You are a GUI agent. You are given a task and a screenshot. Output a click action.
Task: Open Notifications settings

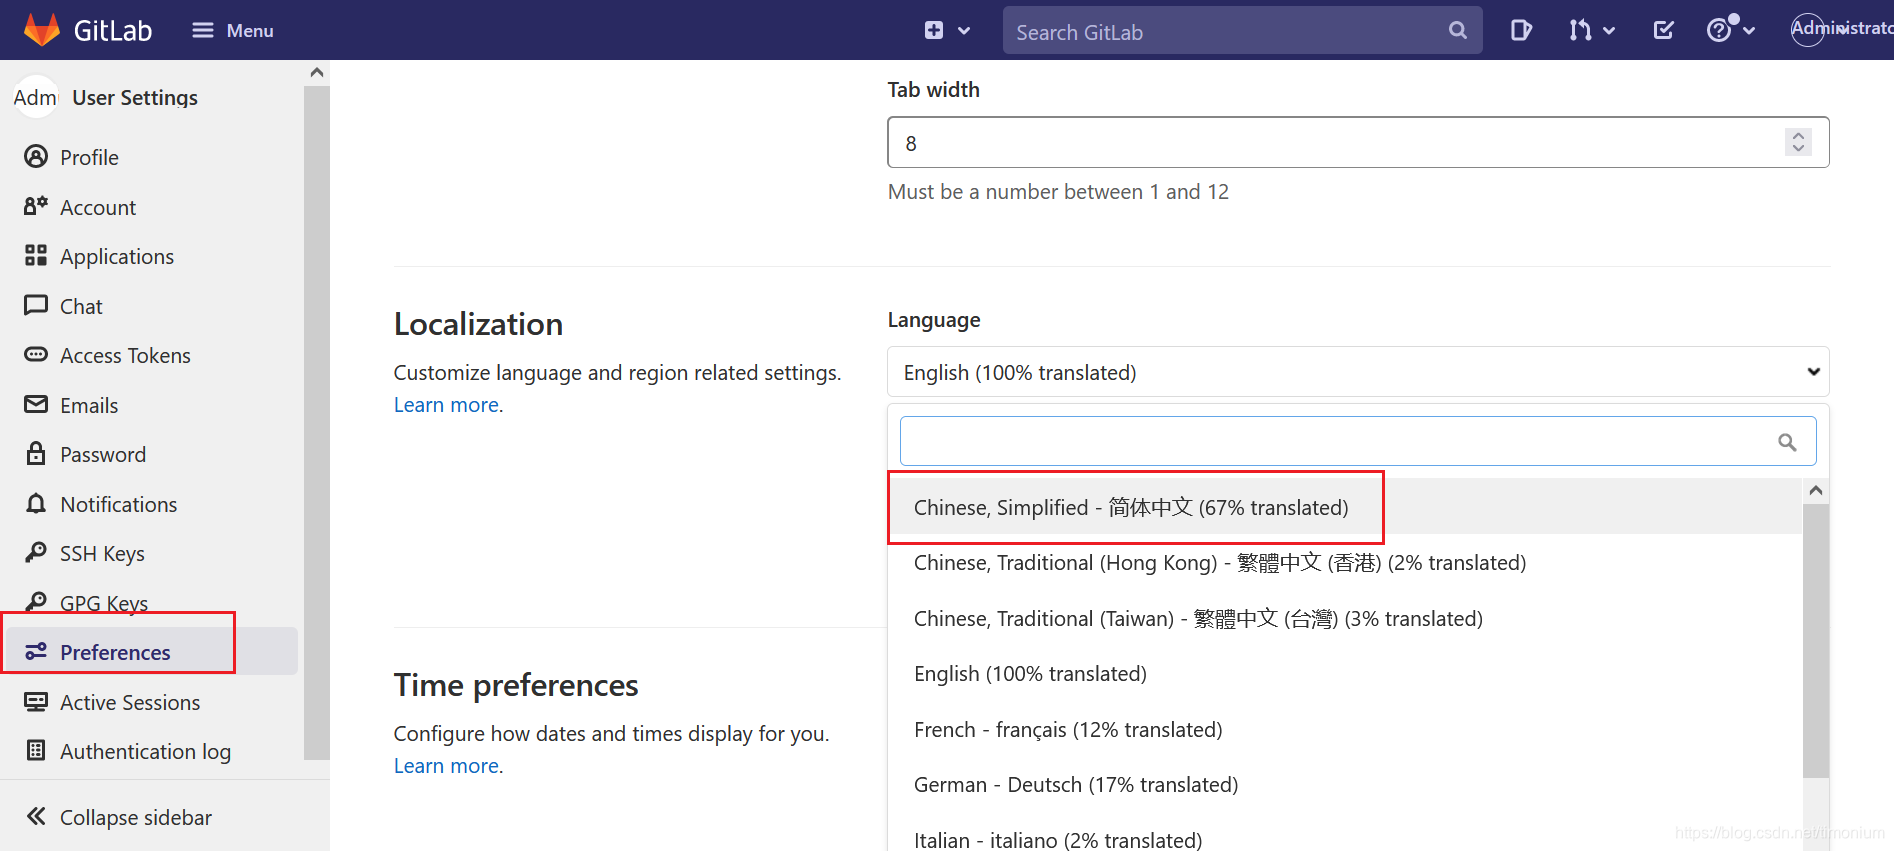pyautogui.click(x=119, y=504)
